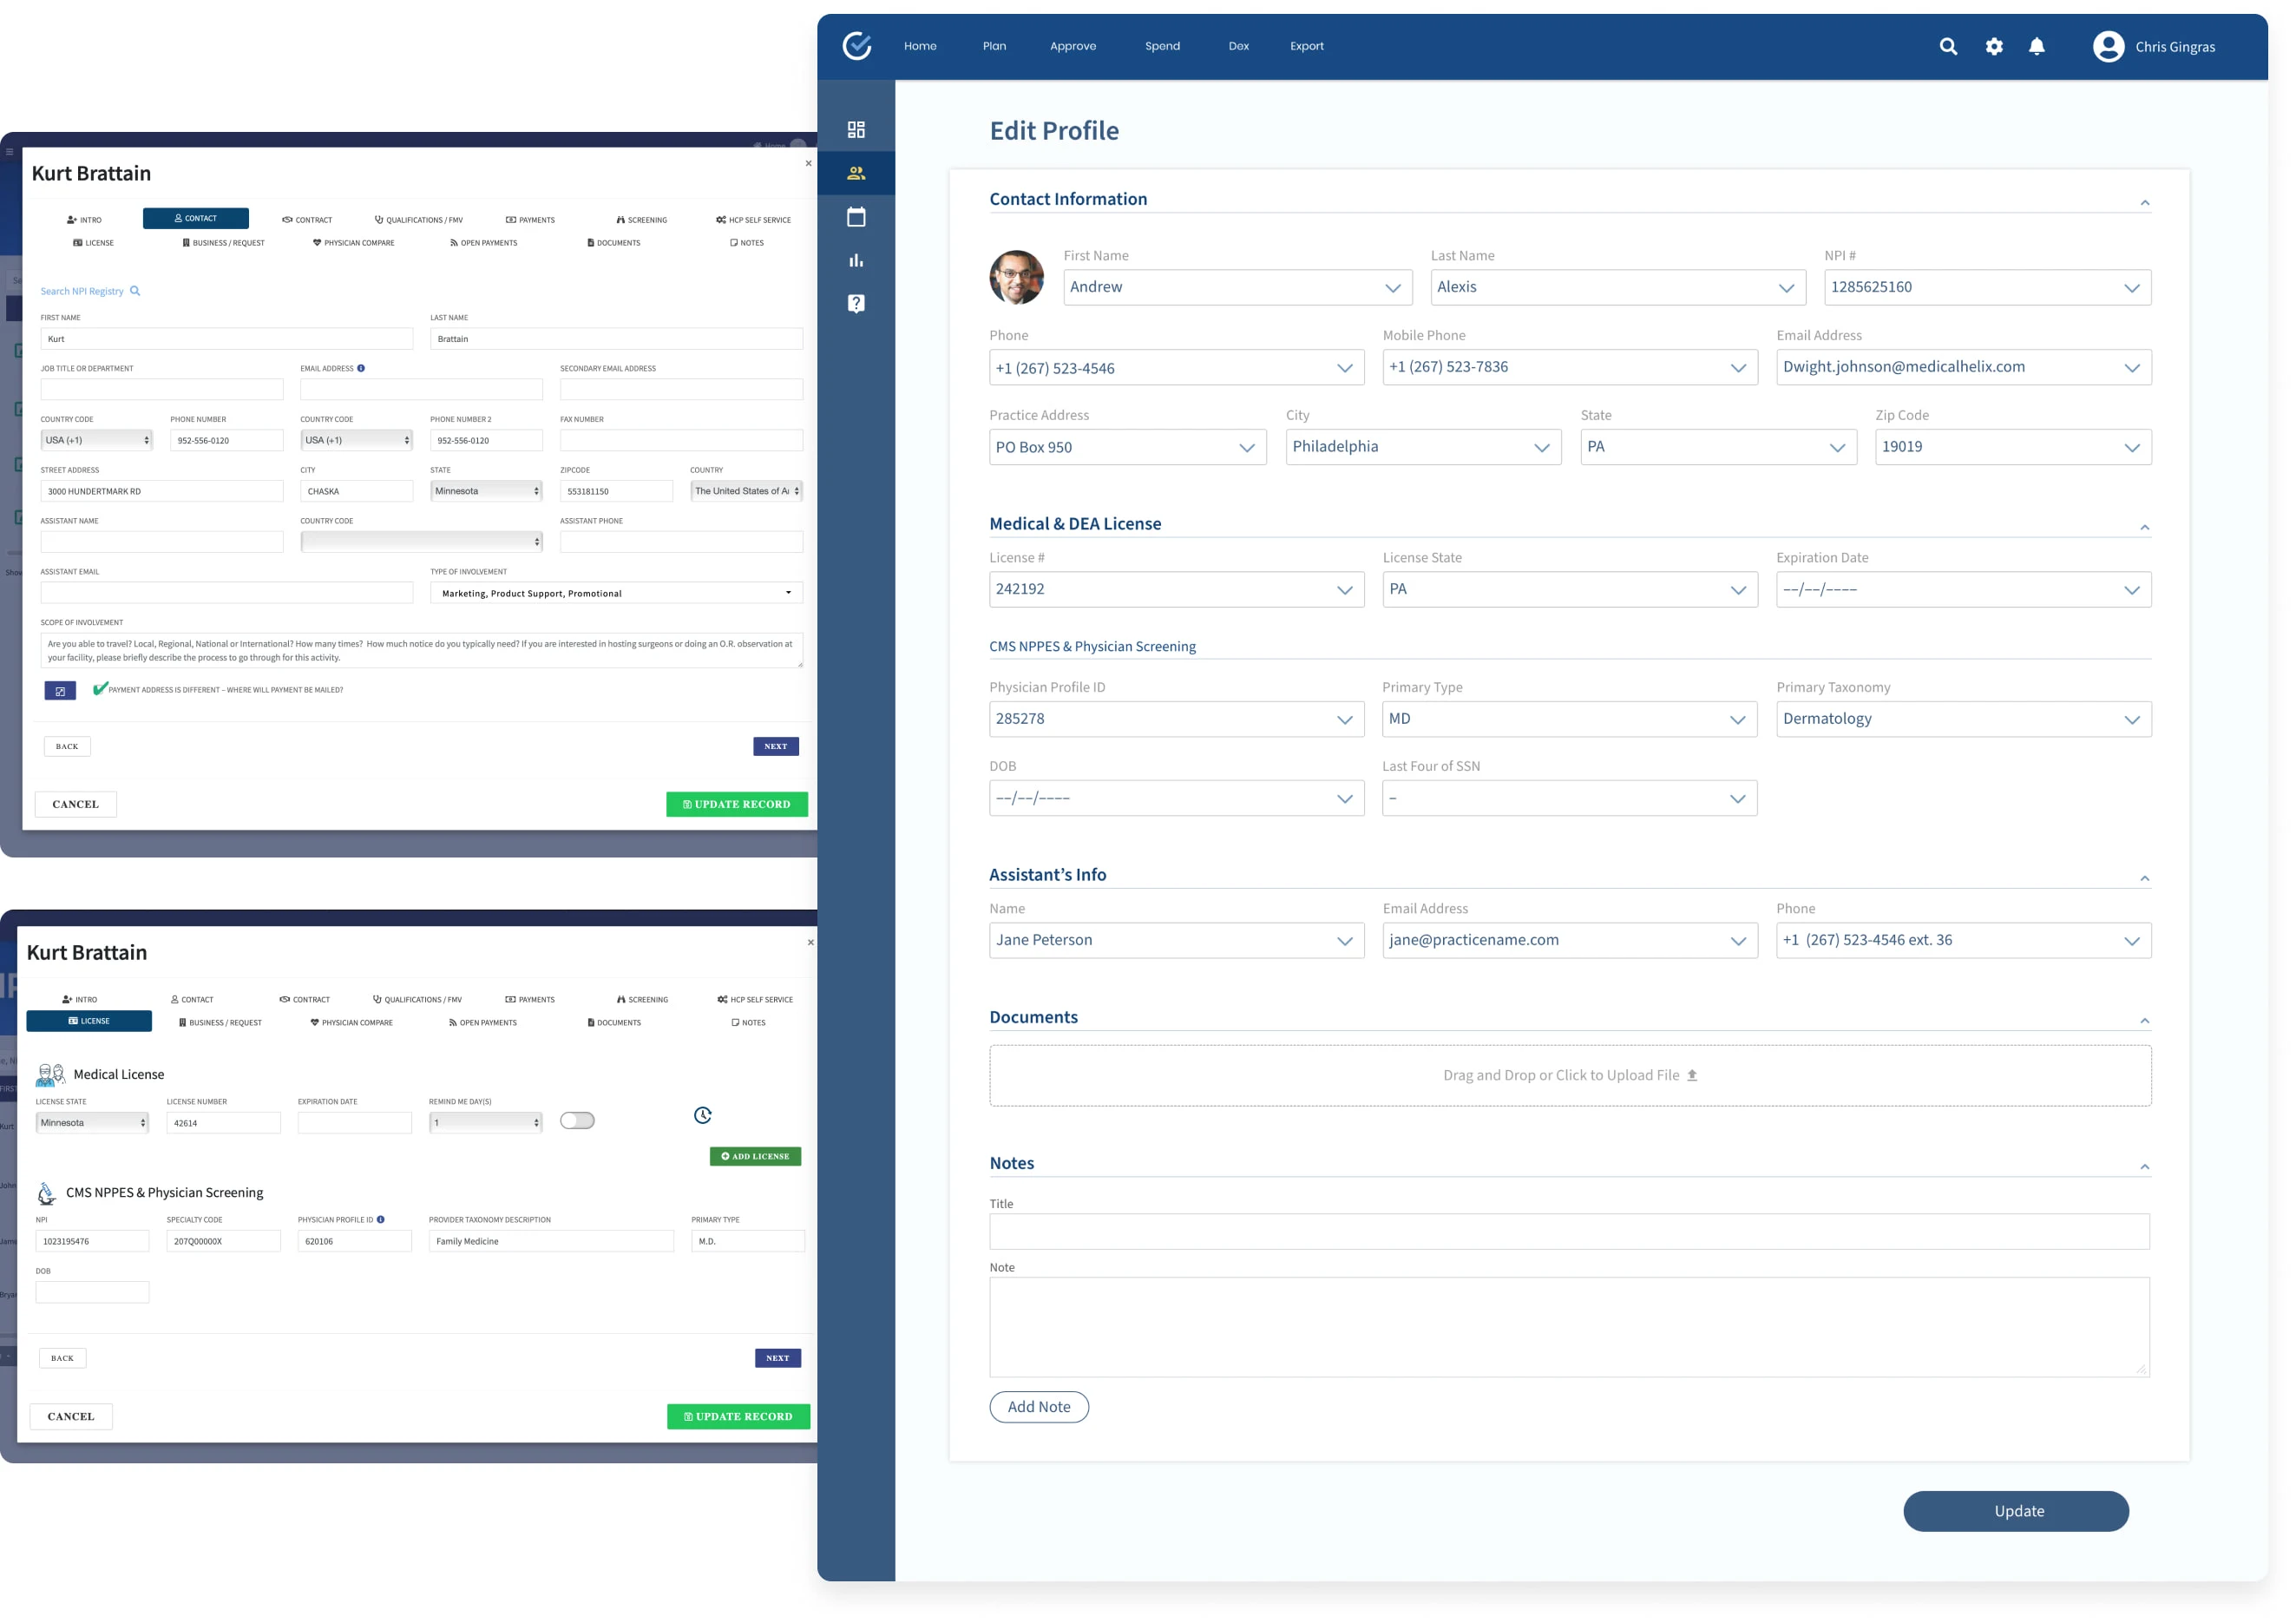Click the small blue checkbox button beside payment text

pyautogui.click(x=60, y=690)
